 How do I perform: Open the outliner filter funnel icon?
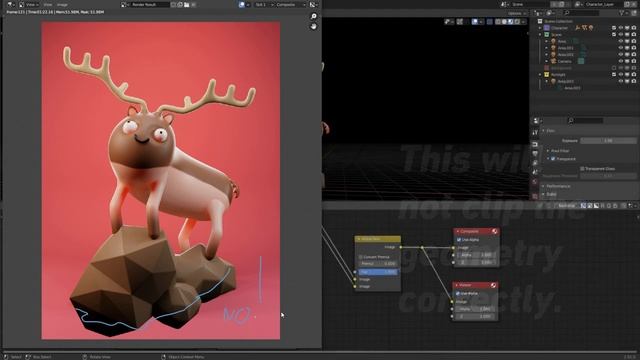tap(622, 13)
